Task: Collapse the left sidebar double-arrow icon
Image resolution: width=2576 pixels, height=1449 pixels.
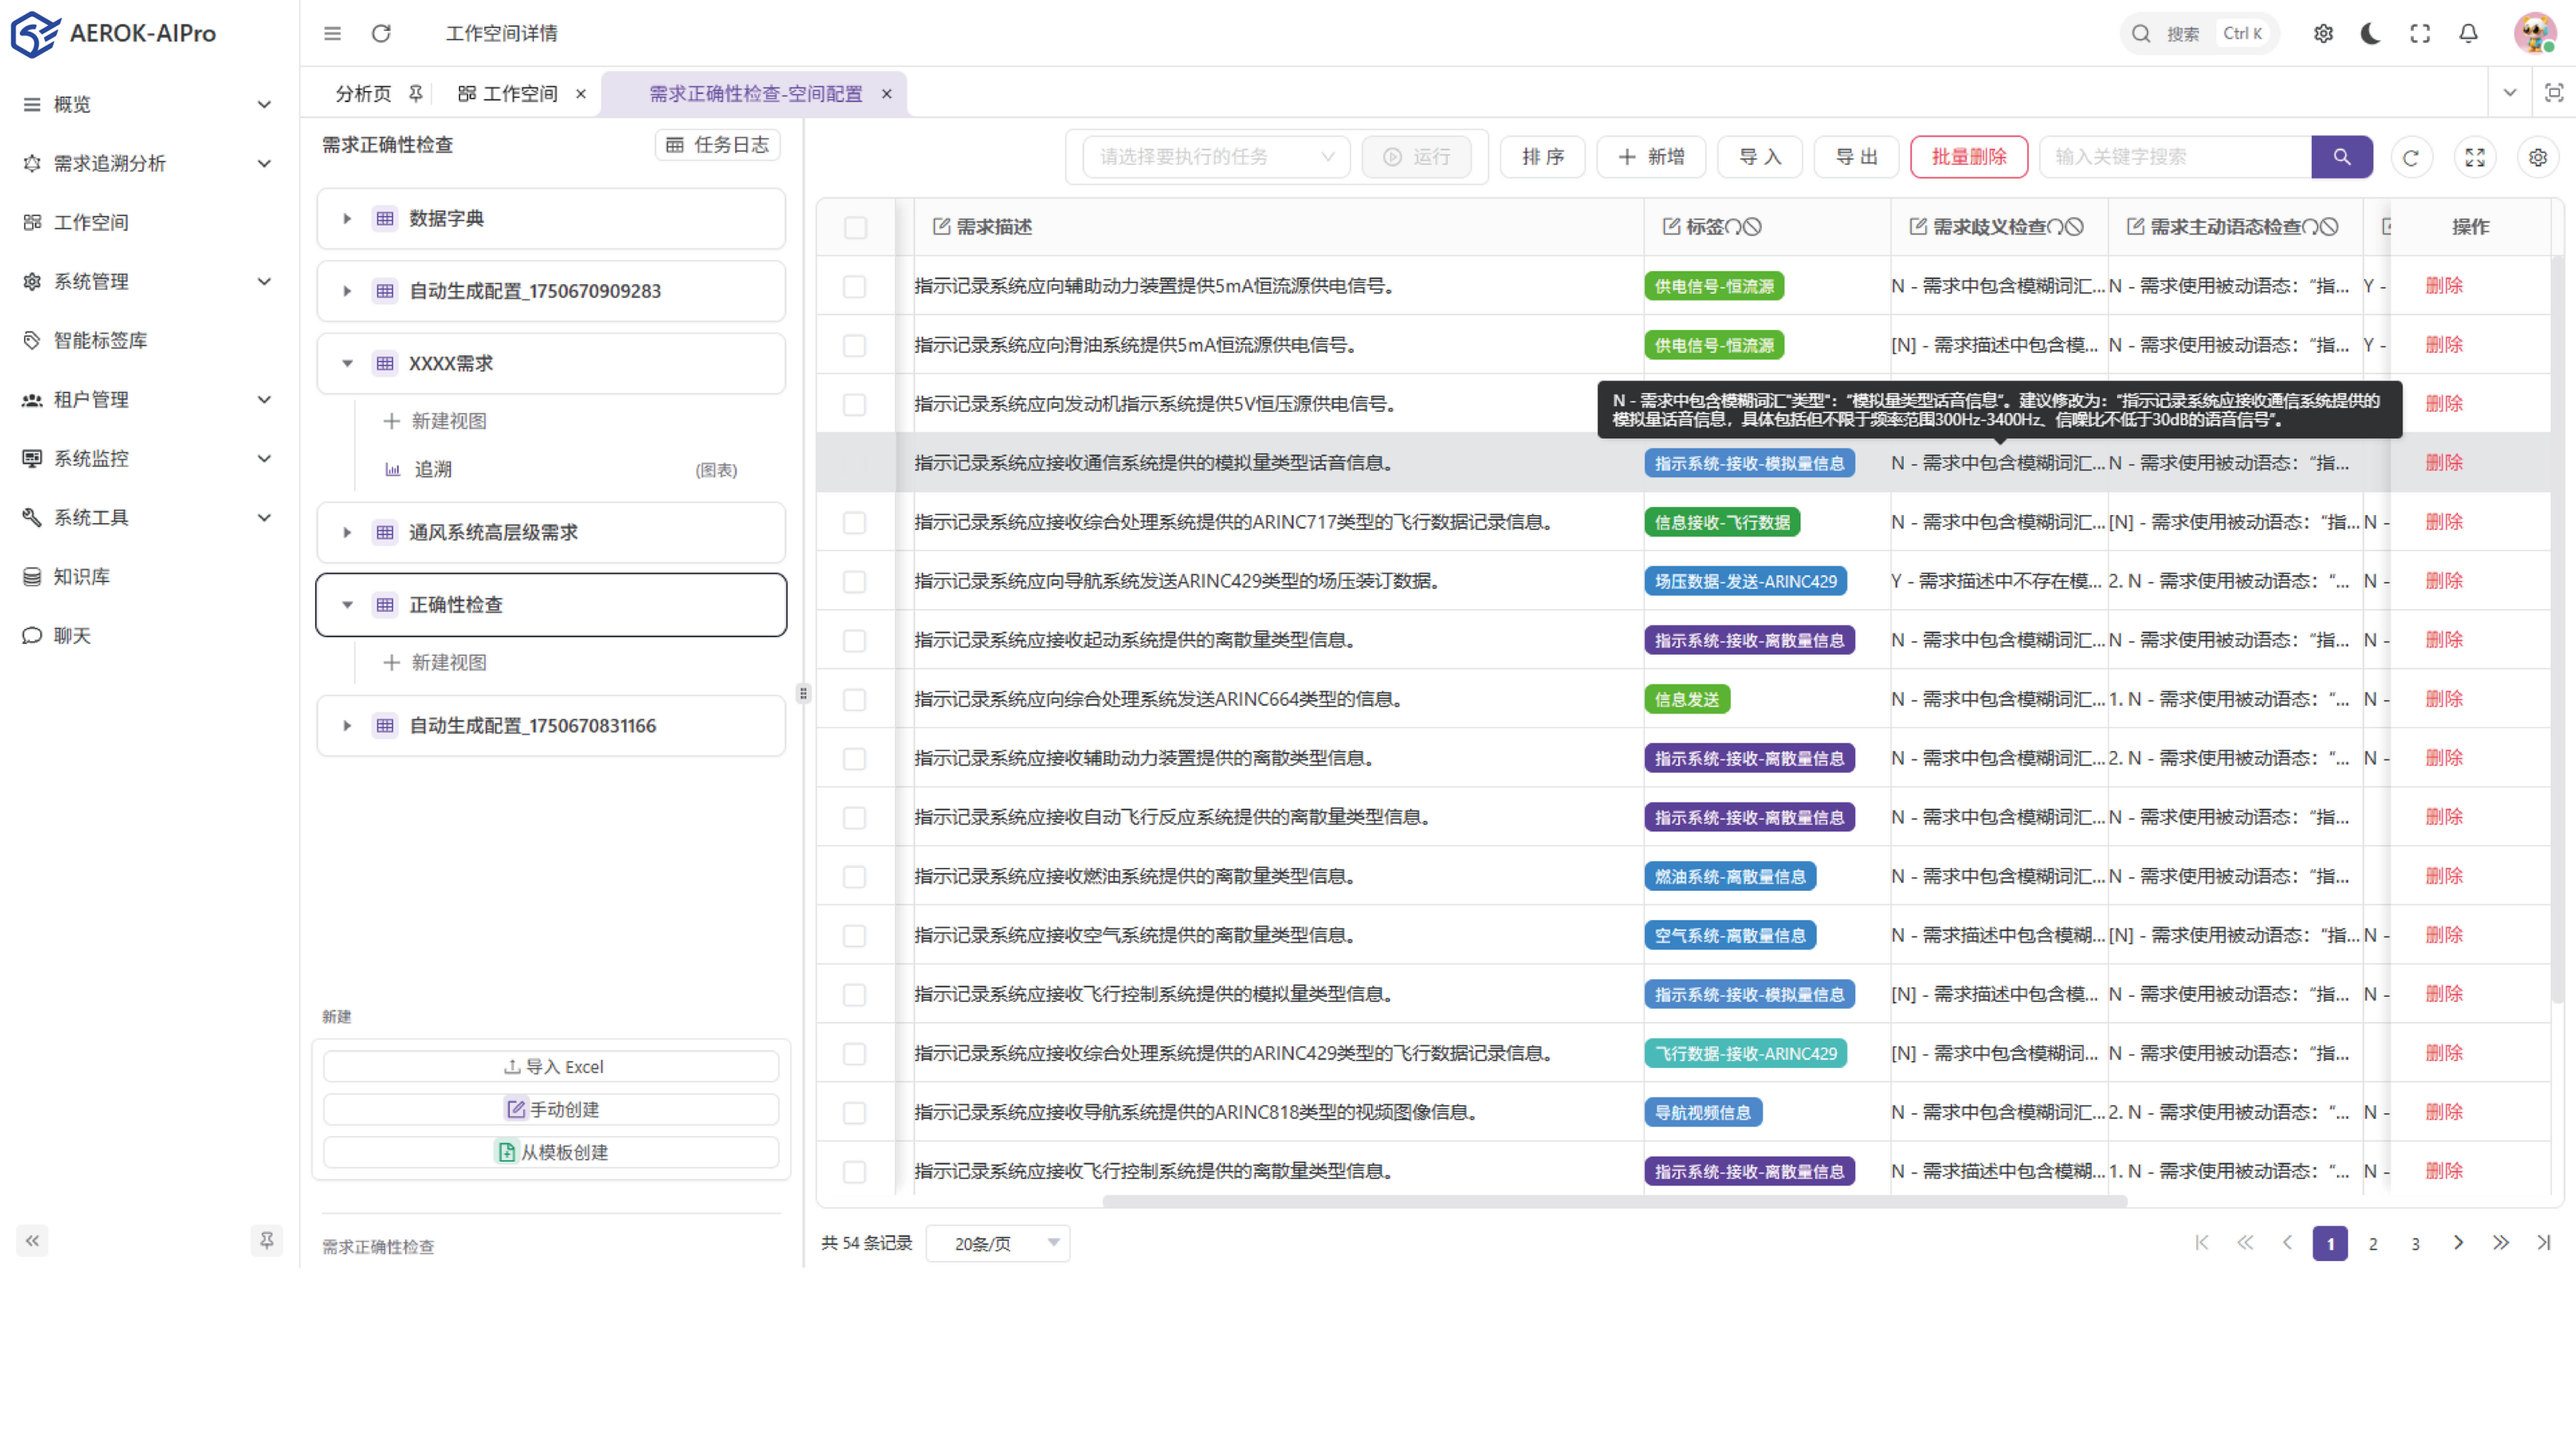Action: [x=32, y=1241]
